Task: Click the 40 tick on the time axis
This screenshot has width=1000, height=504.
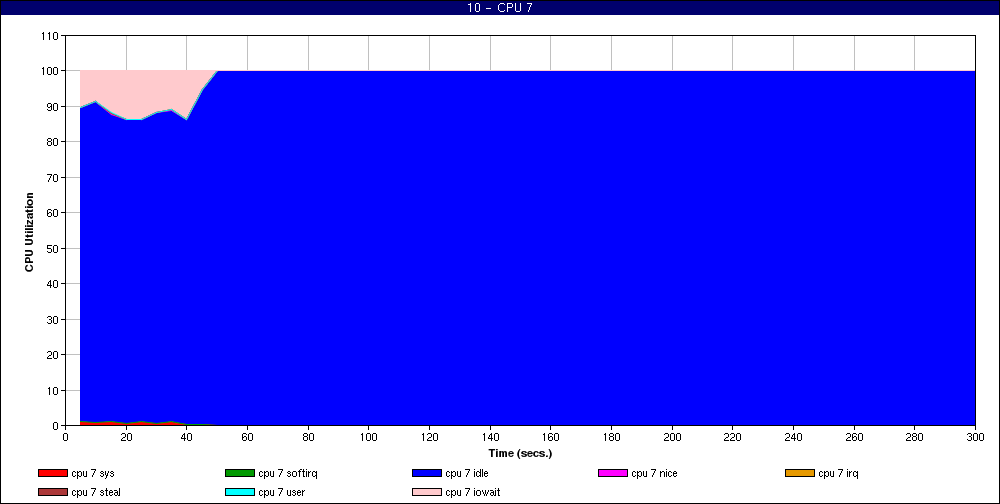Action: [187, 437]
